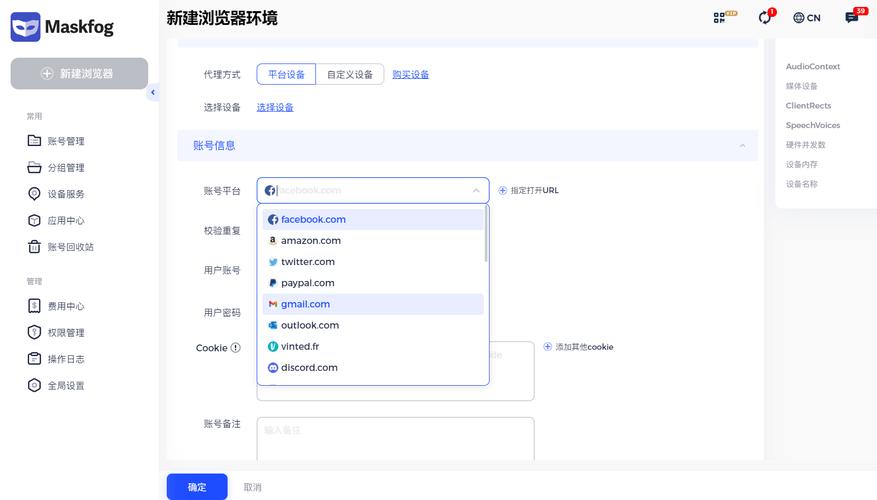Image resolution: width=877 pixels, height=500 pixels.
Task: Choose twitter.com from the platform list
Action: pos(373,262)
